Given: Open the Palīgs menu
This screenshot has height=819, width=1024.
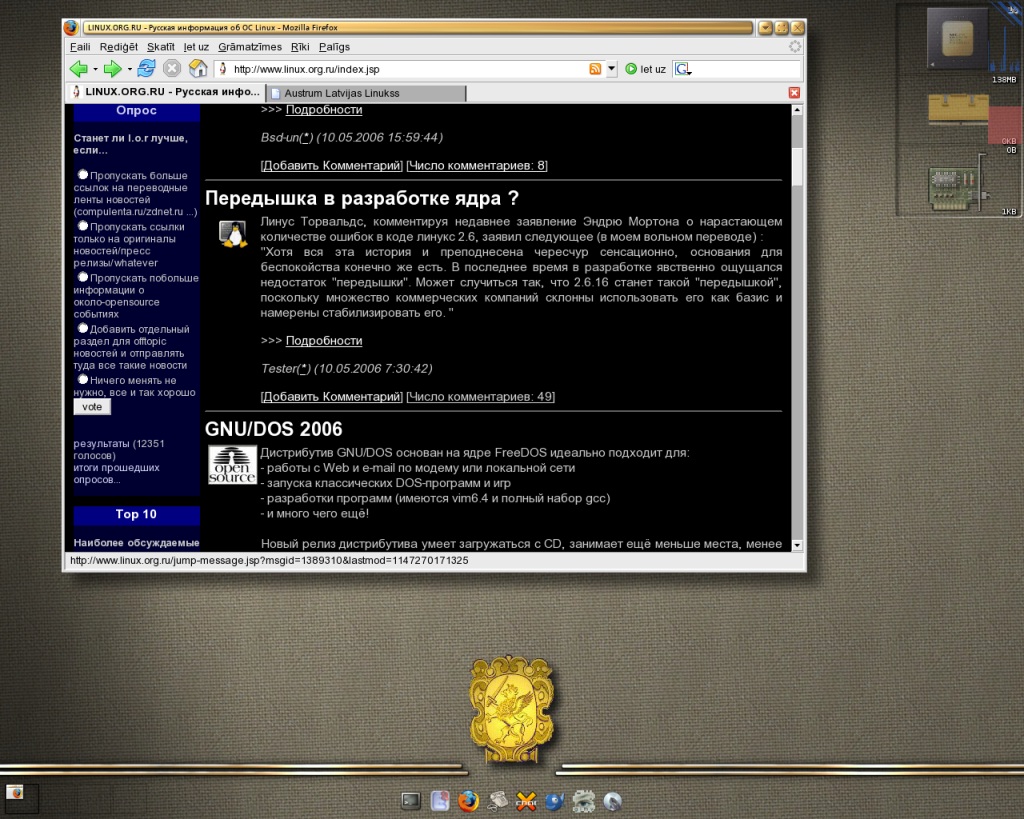Looking at the screenshot, I should 334,47.
